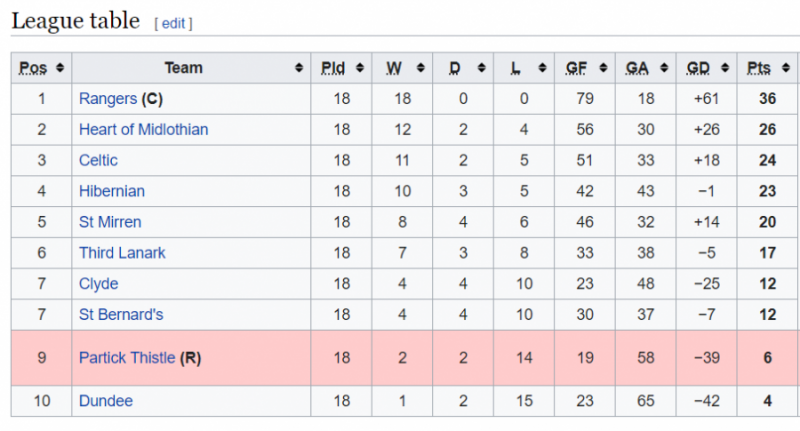Open St Mirren team page
Screen dimensions: 800x431
tap(110, 222)
